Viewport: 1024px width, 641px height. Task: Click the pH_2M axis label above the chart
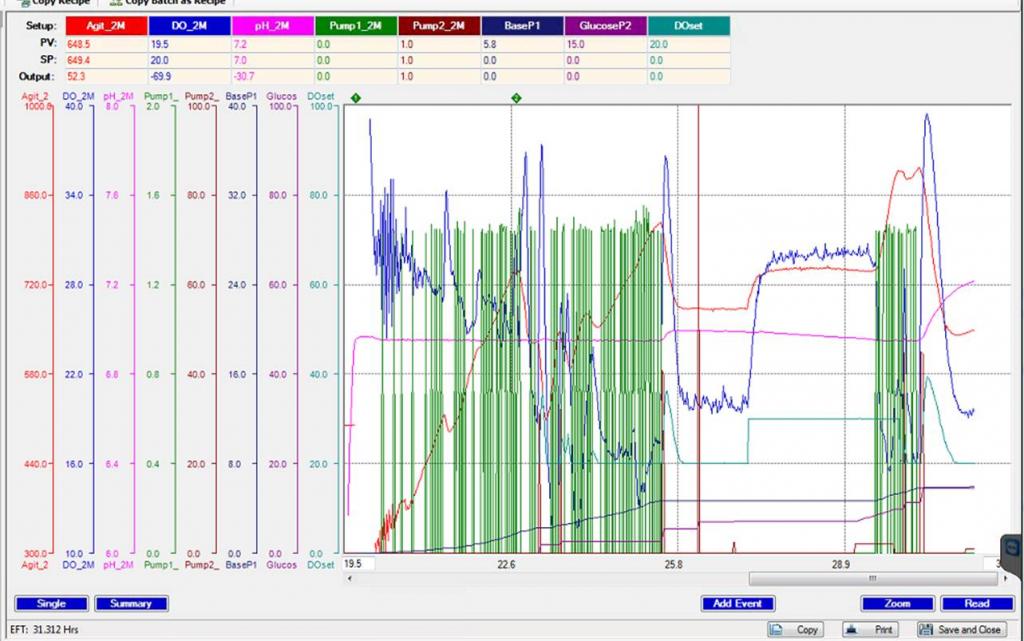pos(118,96)
